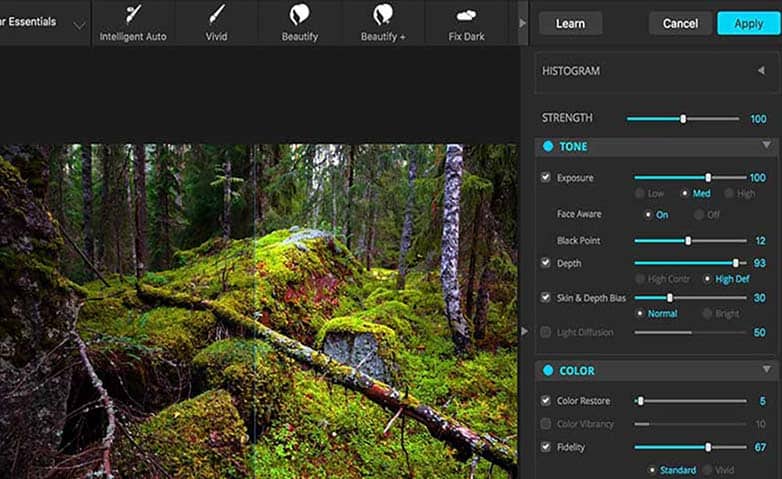Click the Learn button
The height and width of the screenshot is (479, 782).
(x=570, y=23)
